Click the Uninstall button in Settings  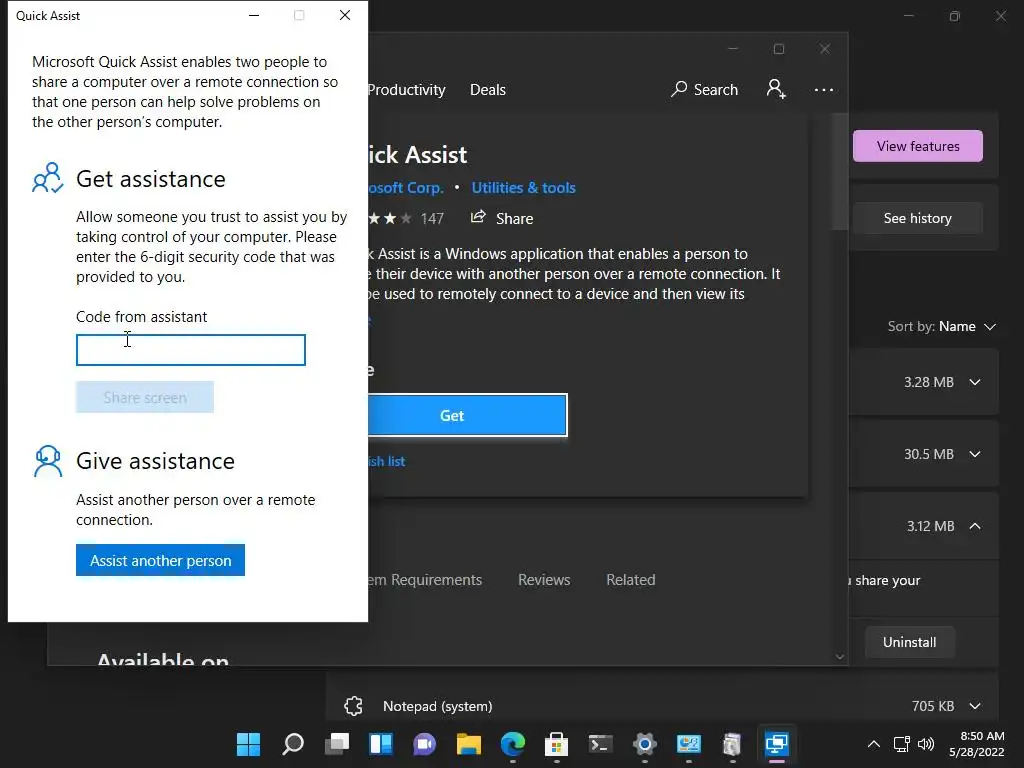pos(910,643)
